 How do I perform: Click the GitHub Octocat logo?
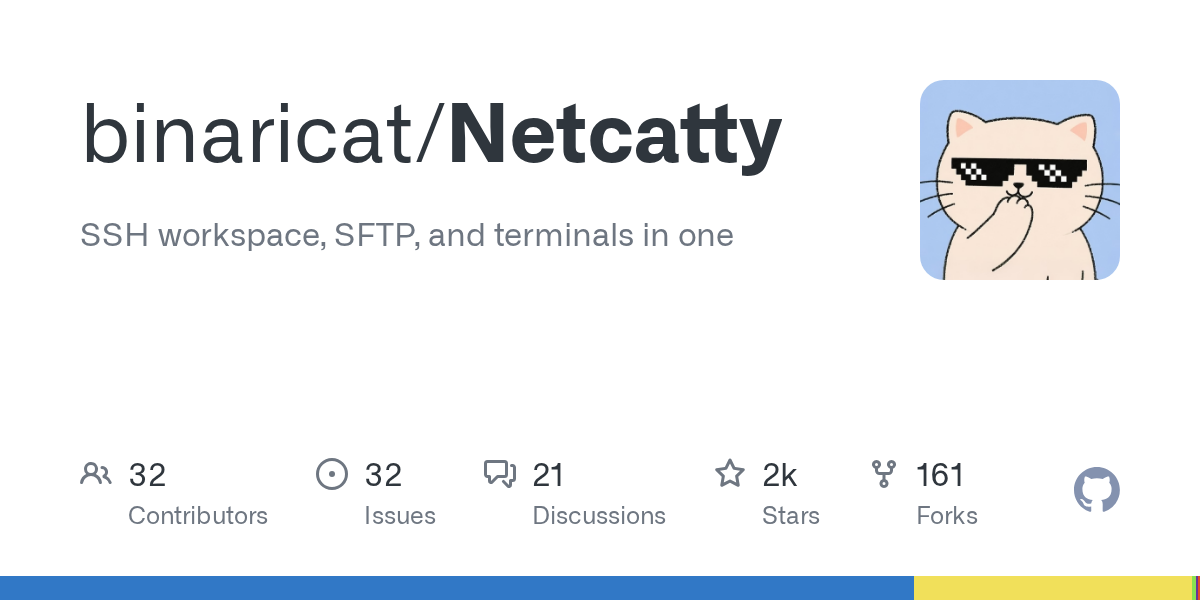pos(1097,491)
